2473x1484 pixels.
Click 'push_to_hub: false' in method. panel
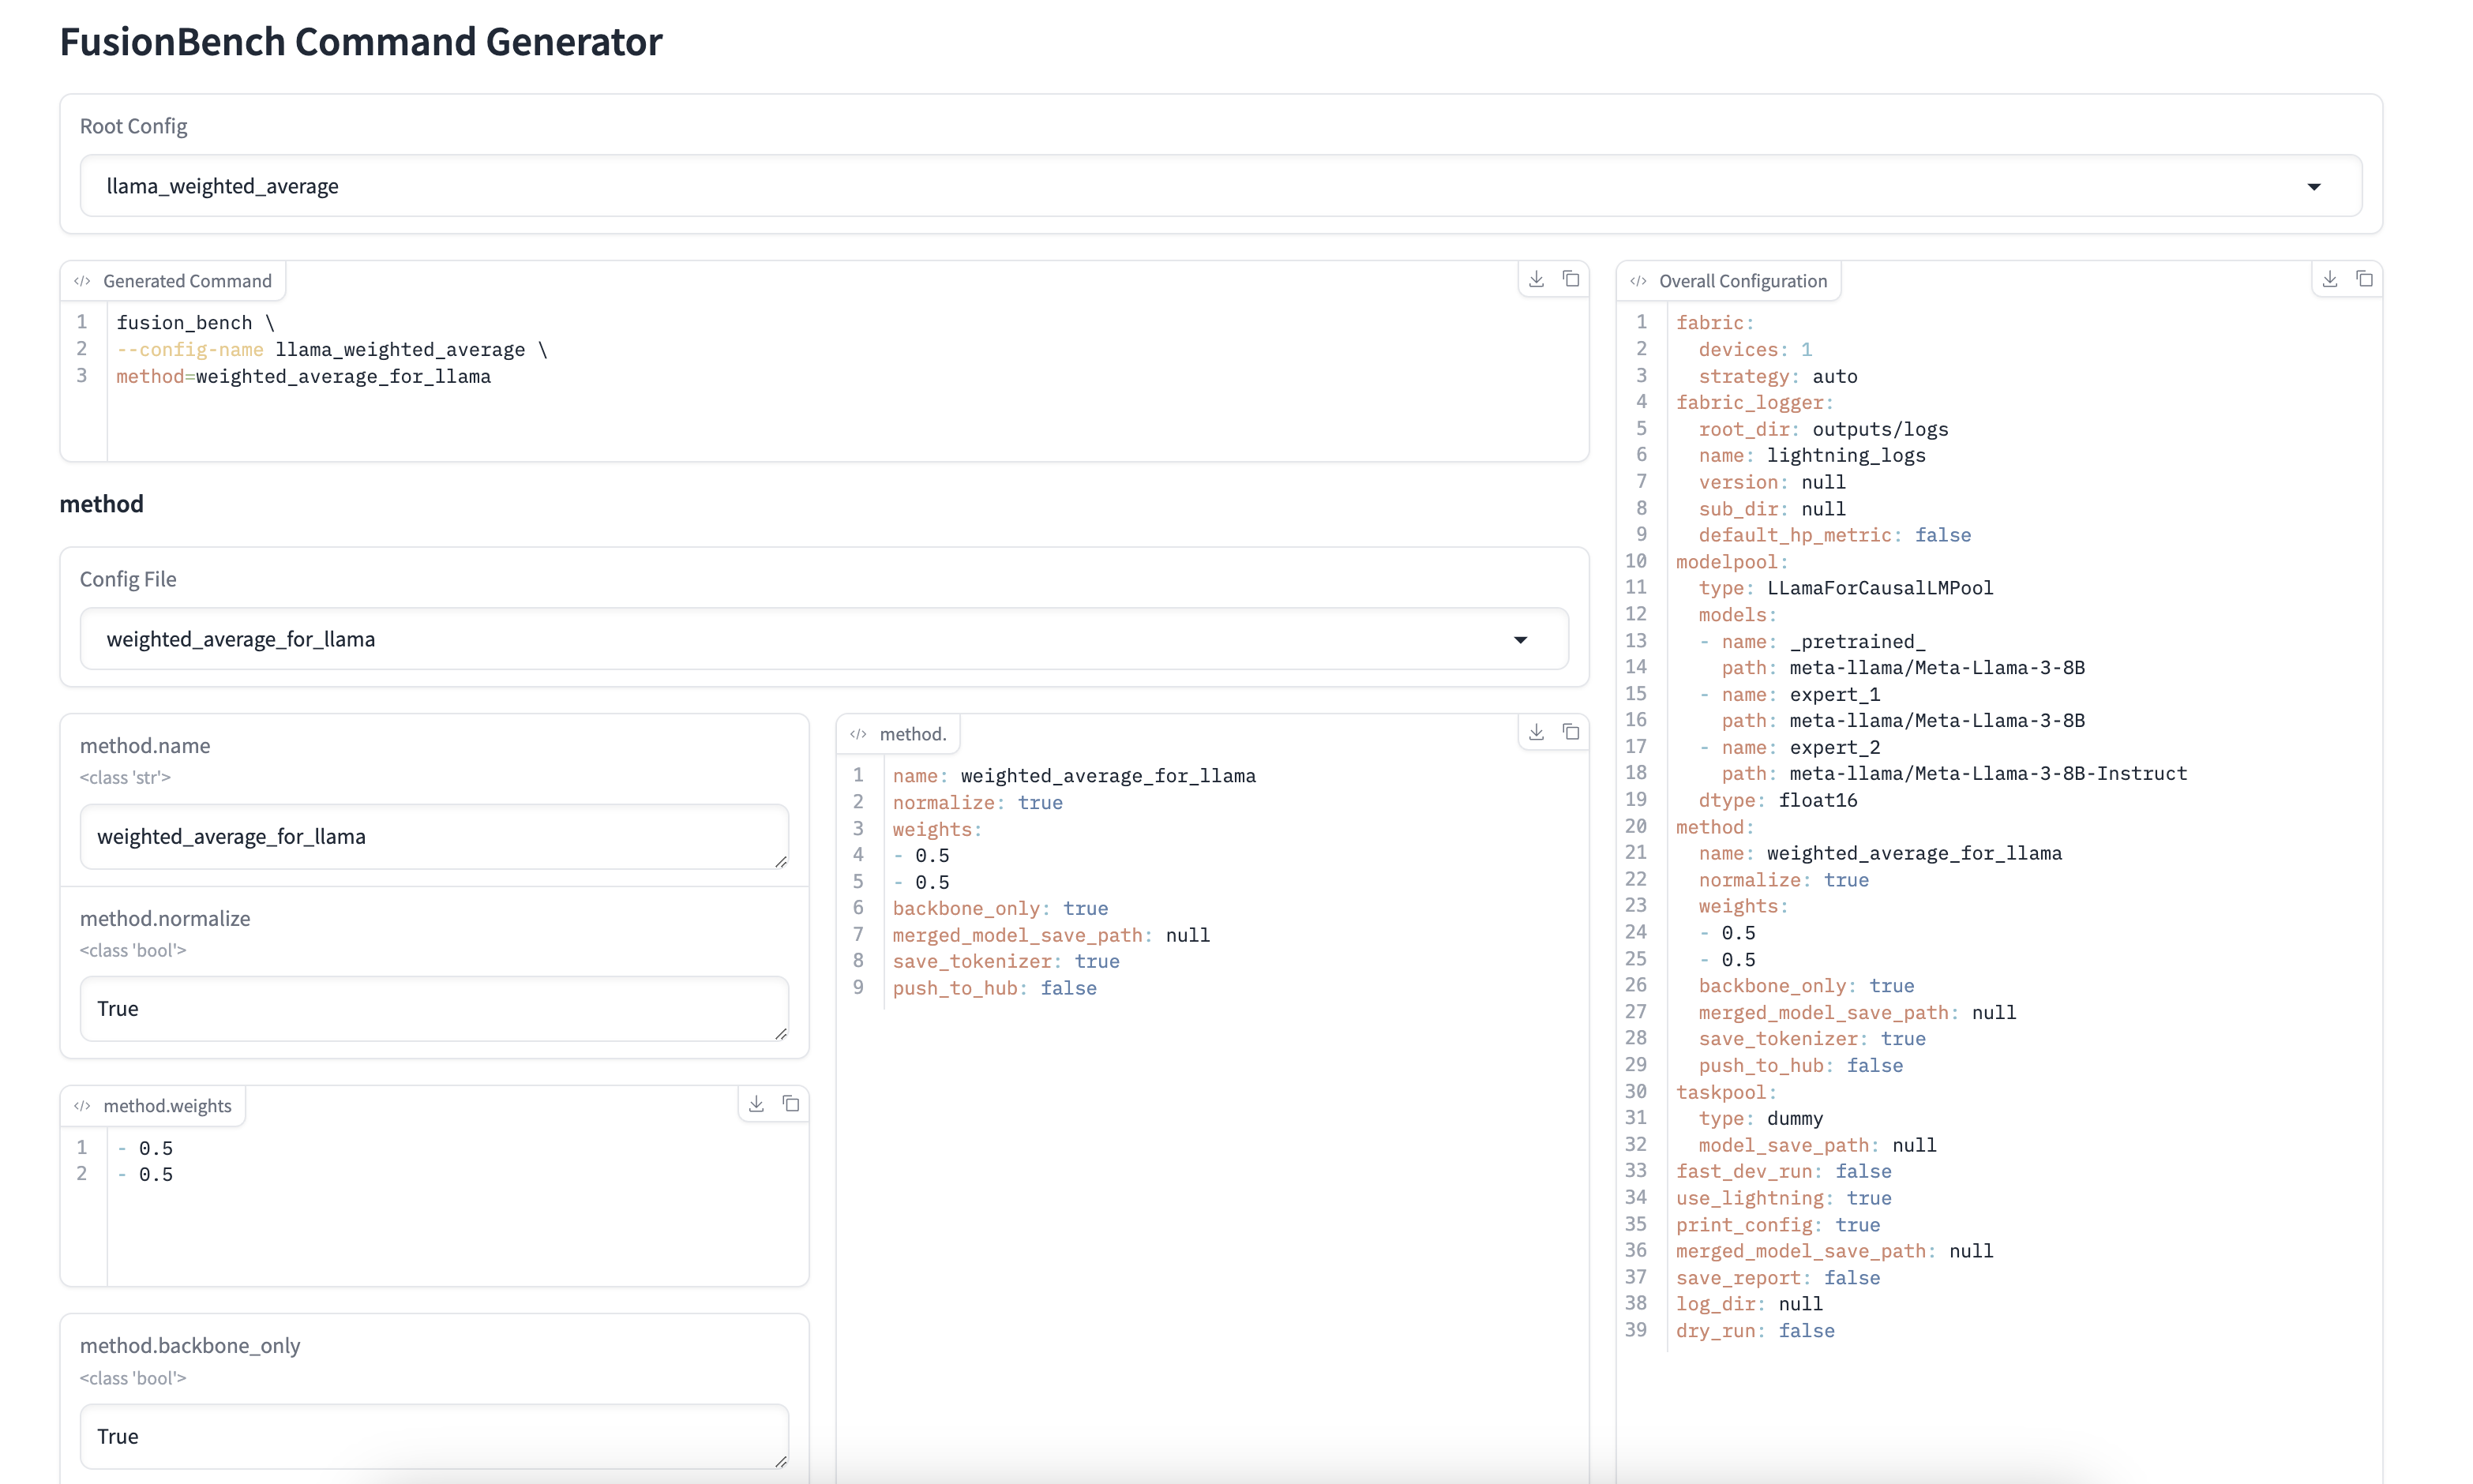(995, 988)
